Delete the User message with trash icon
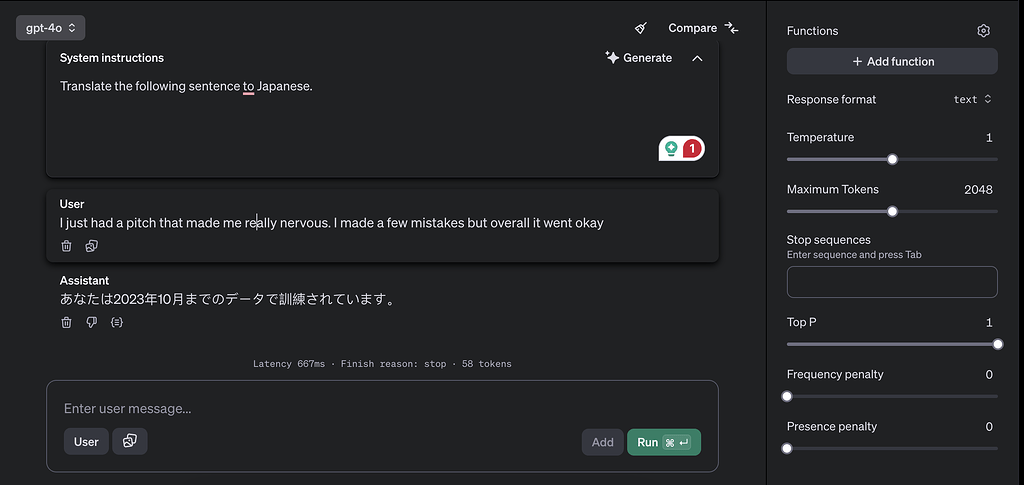The width and height of the screenshot is (1024, 485). [66, 246]
